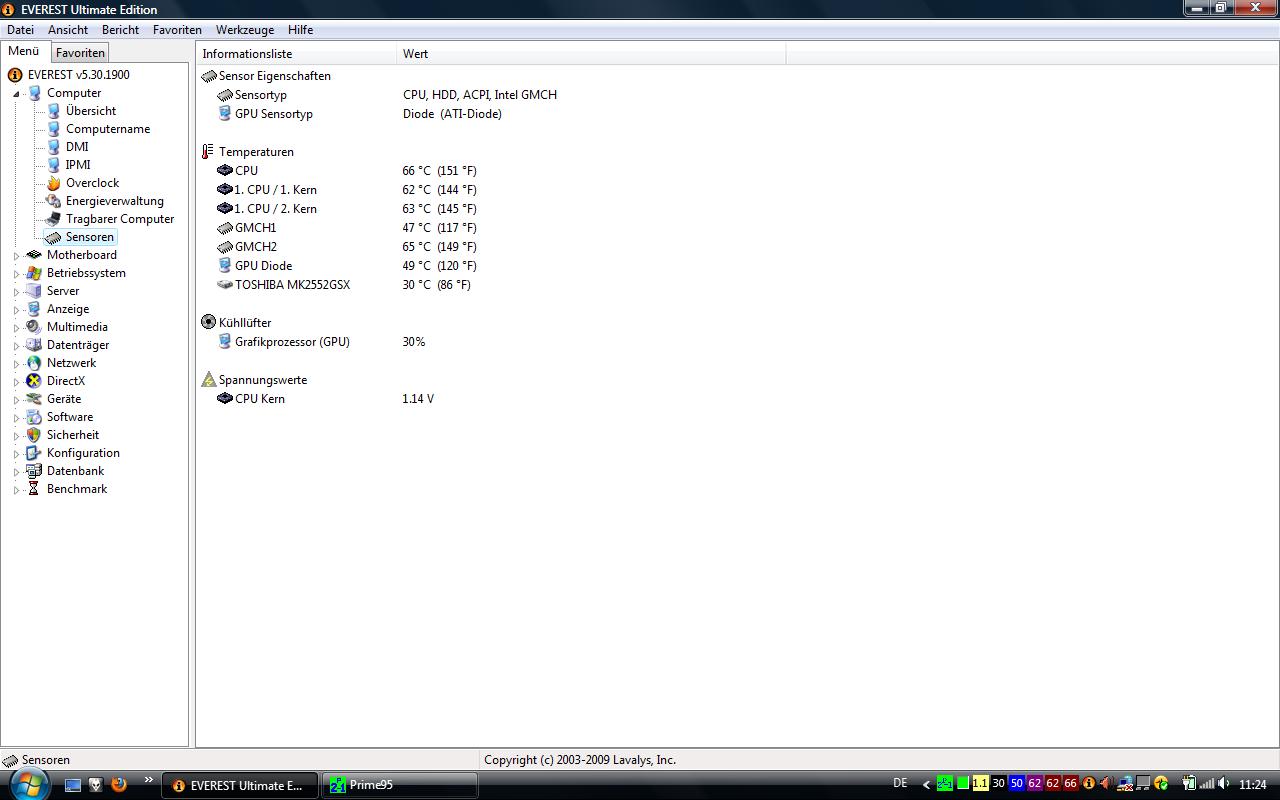Click the DMI icon in tree
This screenshot has height=800, width=1280.
point(53,147)
